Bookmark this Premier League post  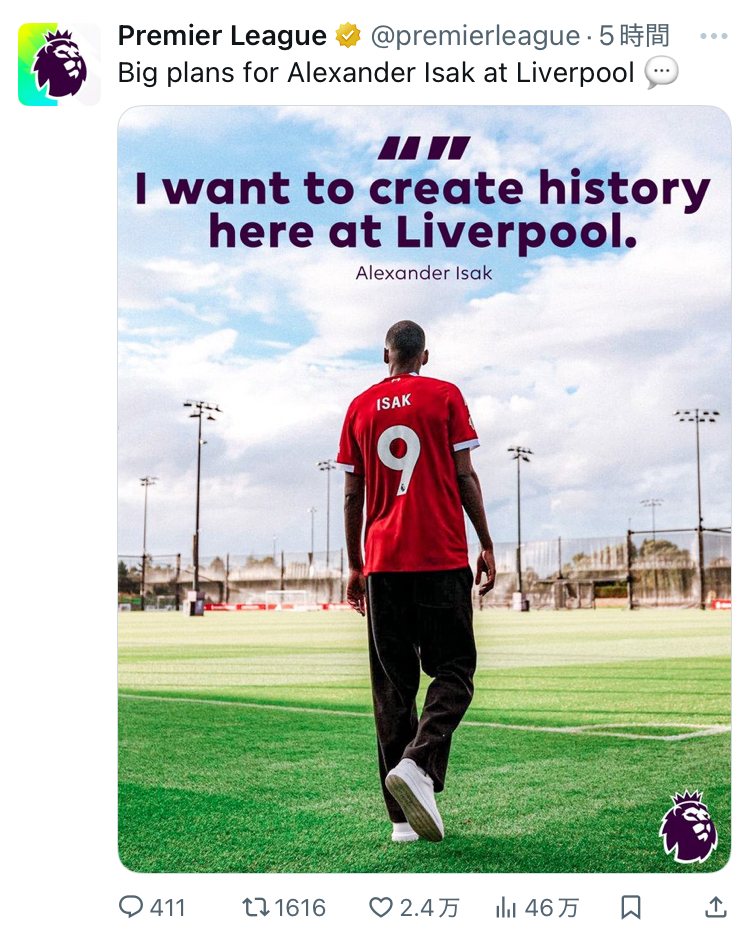point(631,907)
